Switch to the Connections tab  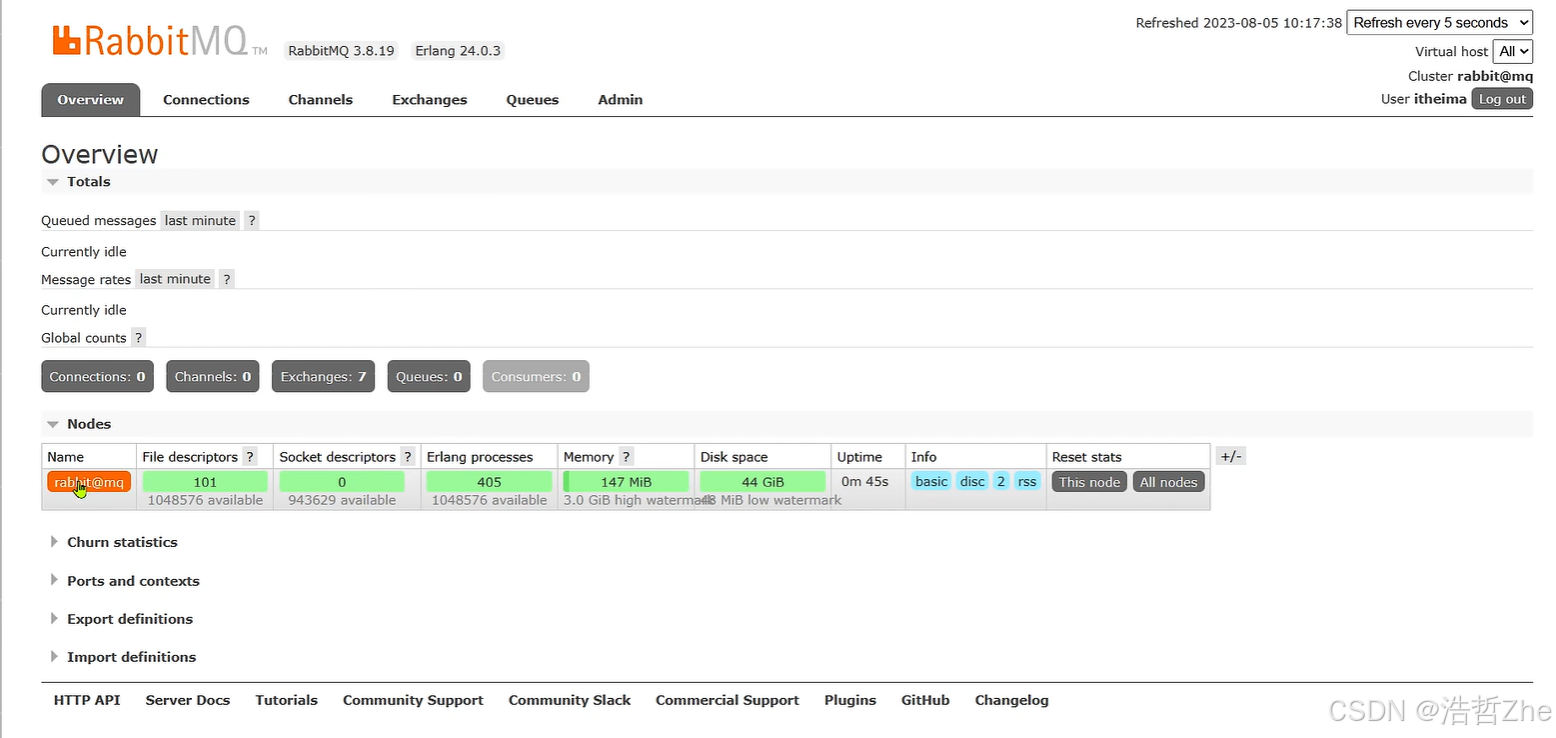(206, 100)
